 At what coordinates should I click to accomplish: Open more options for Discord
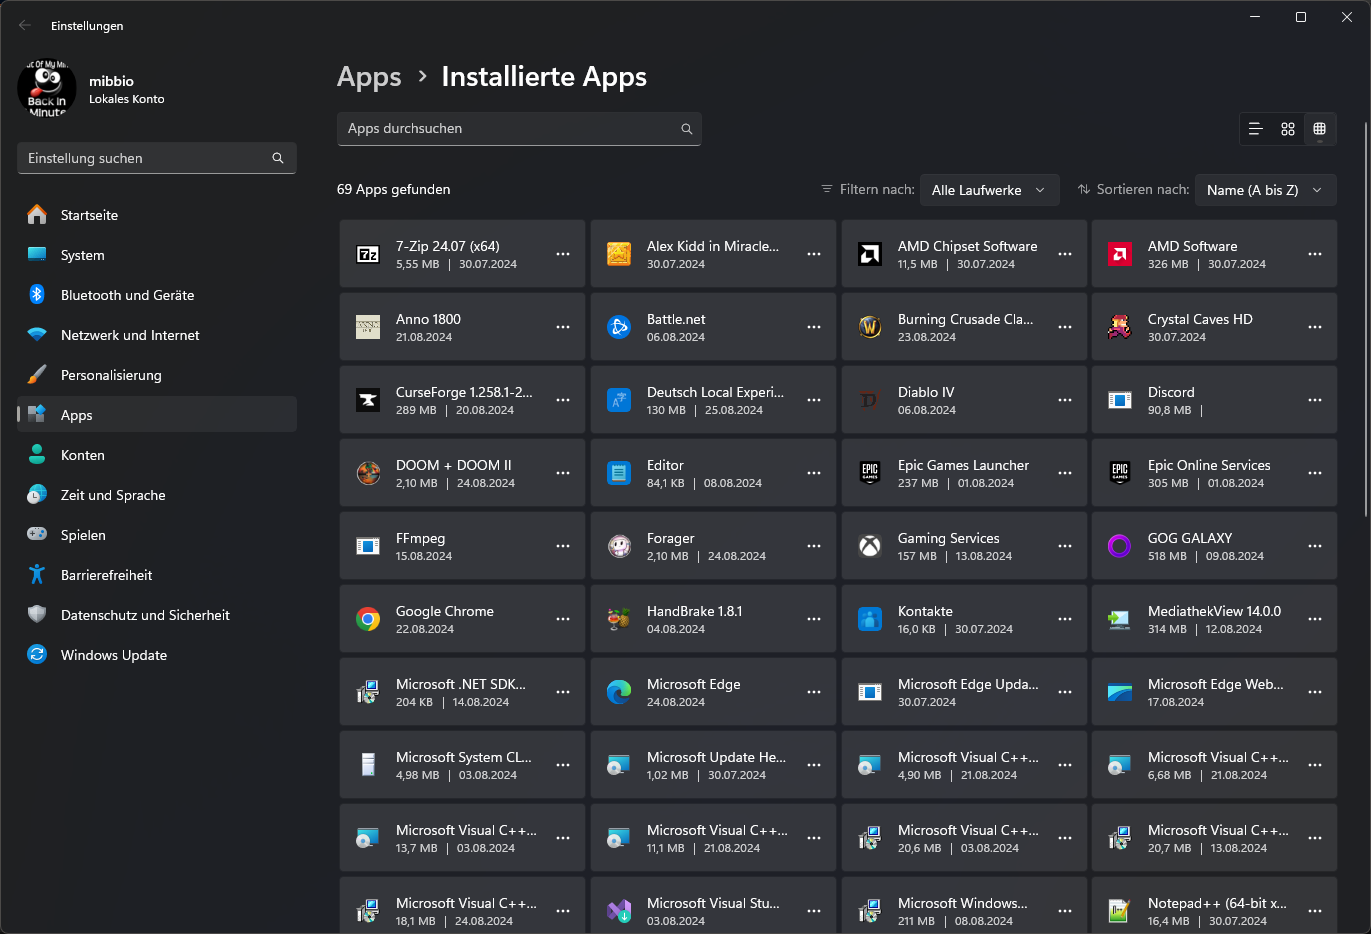(1315, 400)
